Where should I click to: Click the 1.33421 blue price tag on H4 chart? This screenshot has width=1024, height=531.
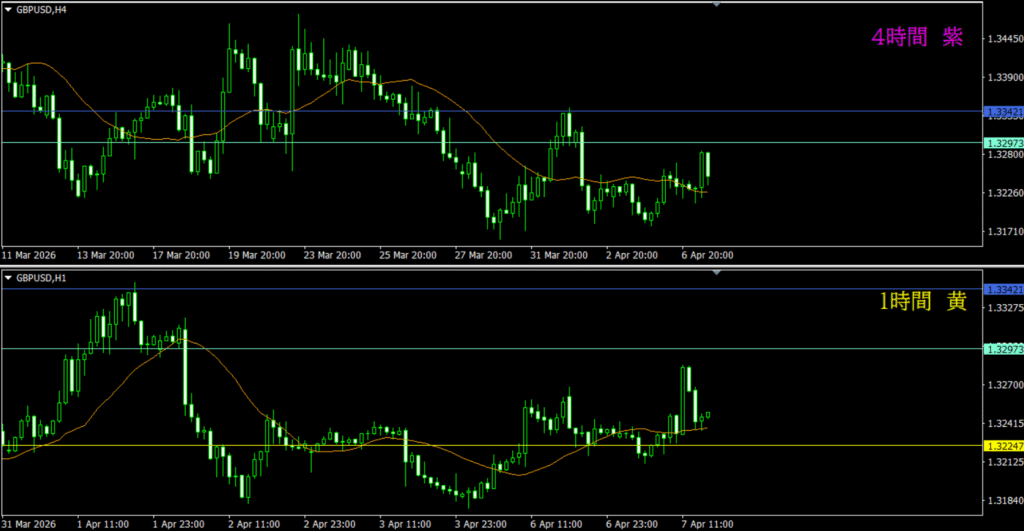pyautogui.click(x=1004, y=112)
